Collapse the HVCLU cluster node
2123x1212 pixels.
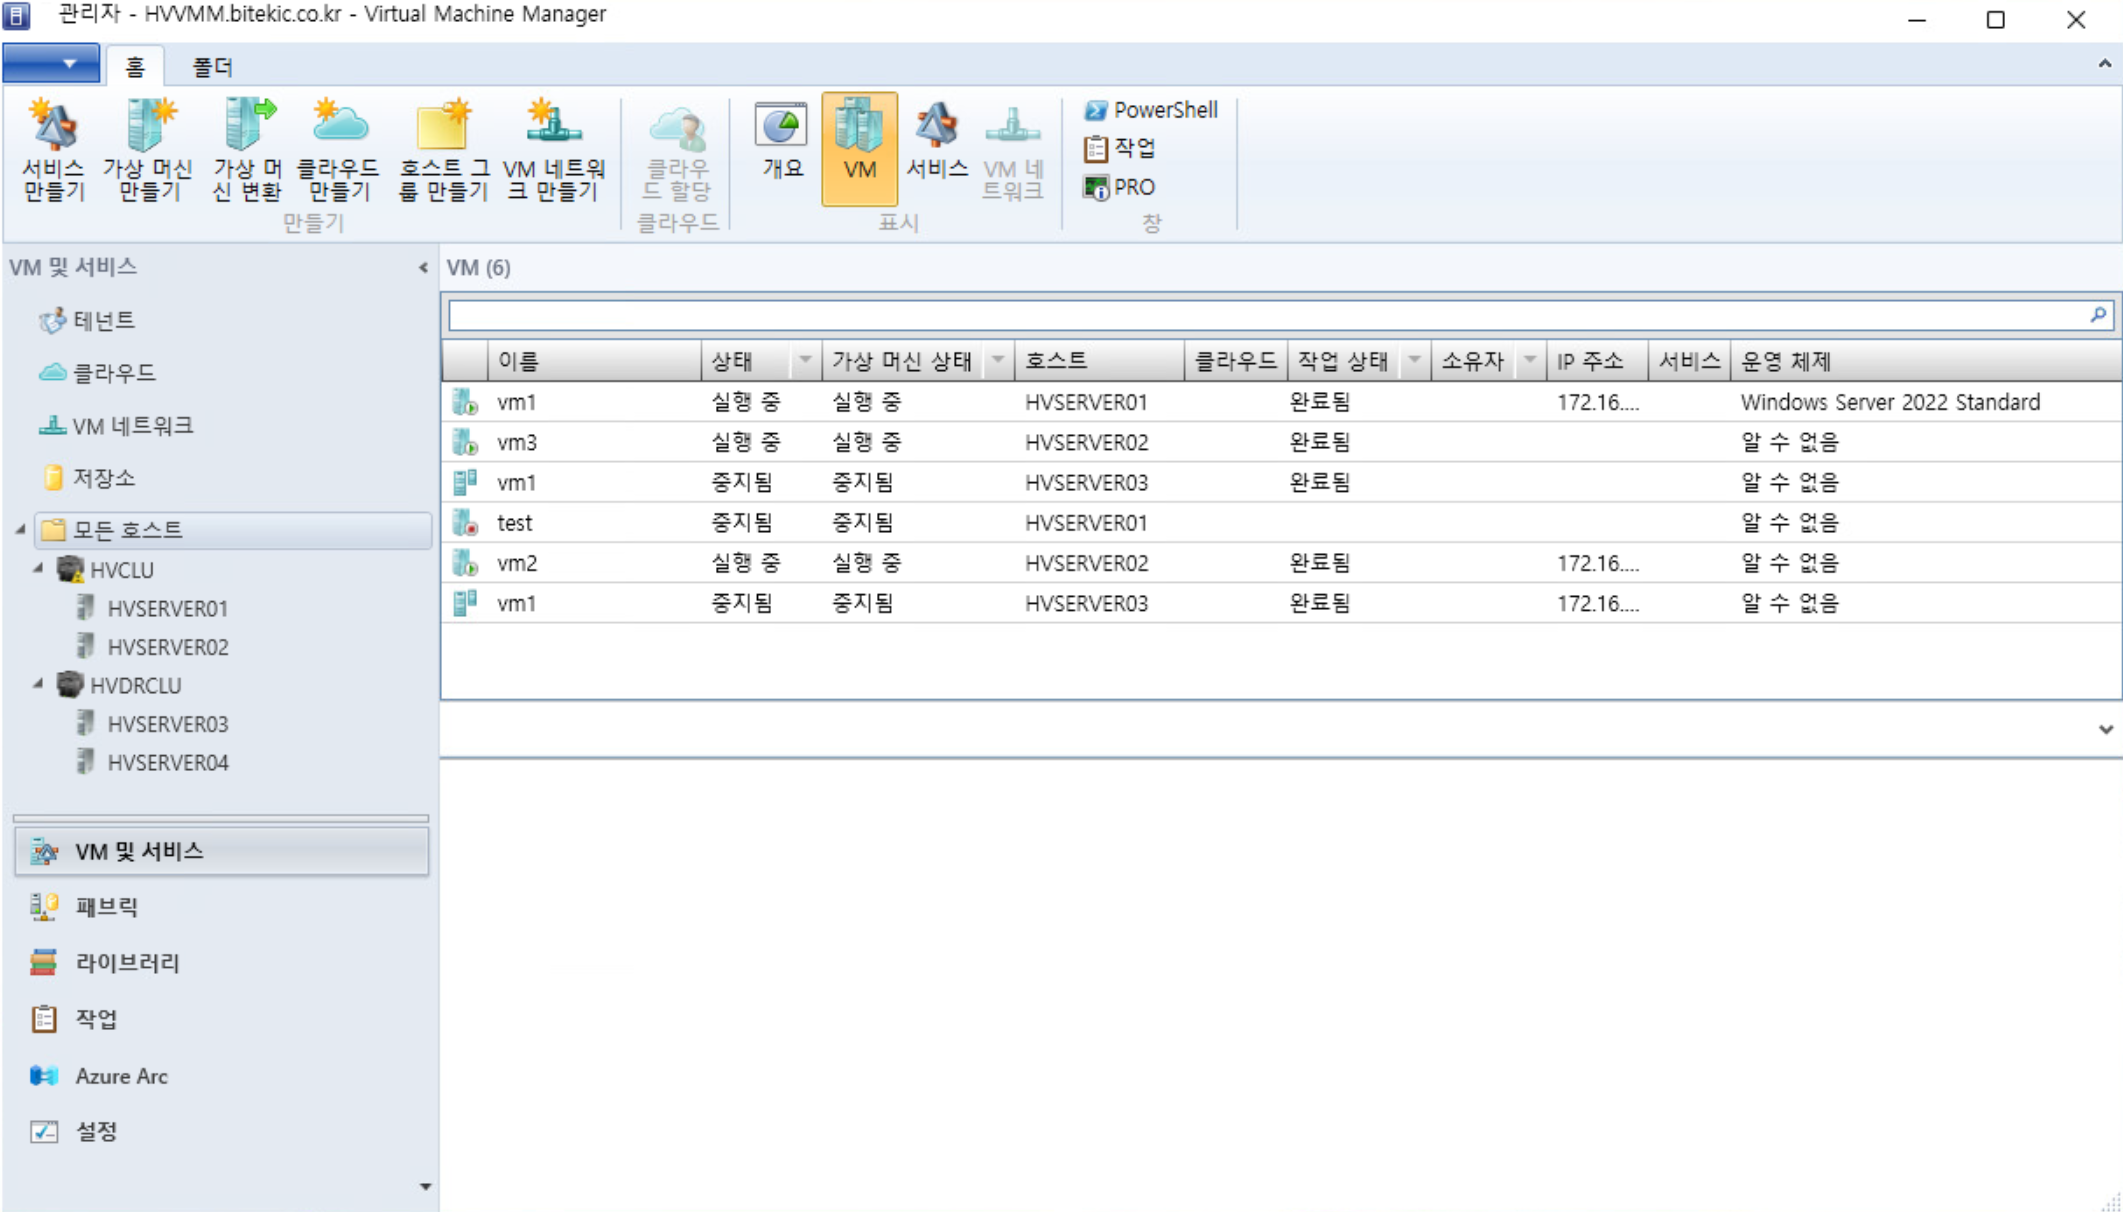click(38, 569)
